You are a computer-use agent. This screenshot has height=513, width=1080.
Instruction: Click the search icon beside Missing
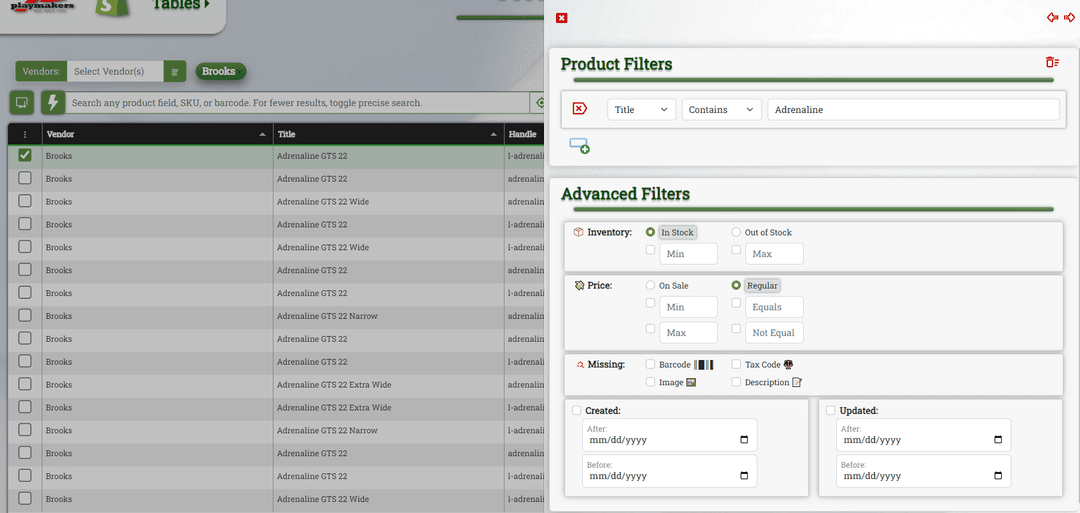[x=580, y=364]
